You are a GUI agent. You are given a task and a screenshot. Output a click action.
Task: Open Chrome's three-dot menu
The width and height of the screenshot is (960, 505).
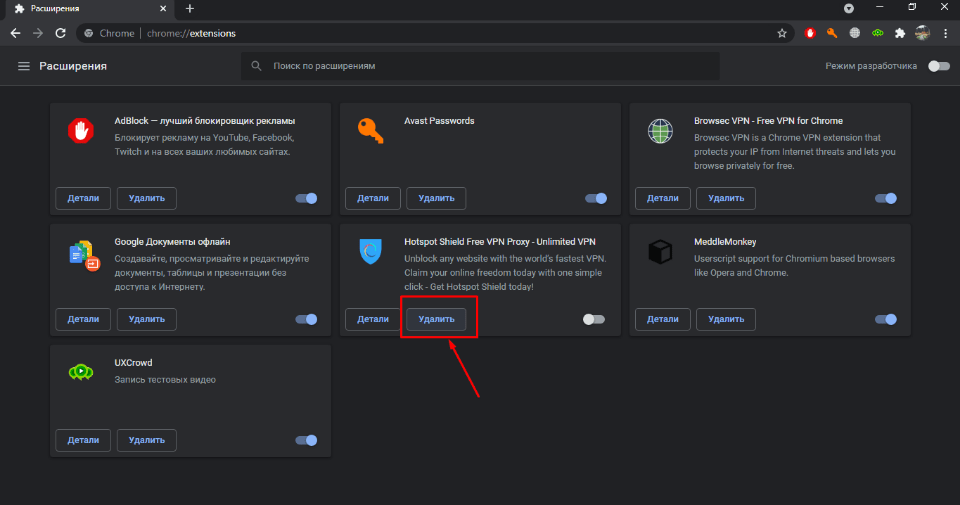(x=946, y=33)
